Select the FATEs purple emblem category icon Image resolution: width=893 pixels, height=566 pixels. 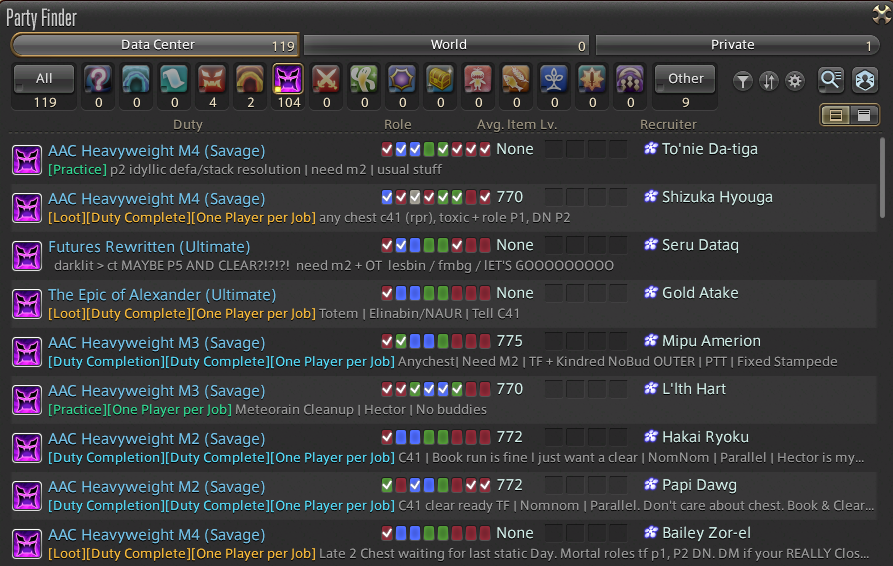coord(402,79)
